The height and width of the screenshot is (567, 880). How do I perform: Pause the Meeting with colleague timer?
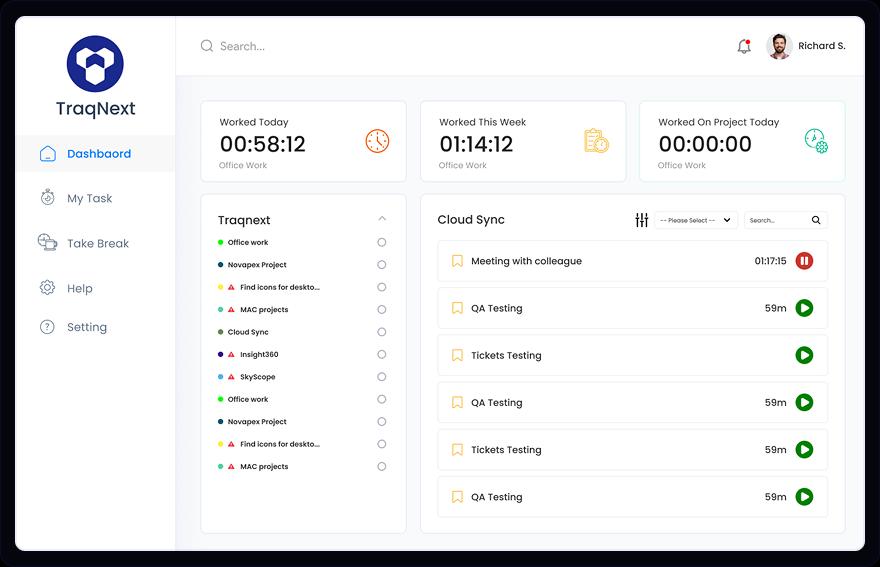[804, 261]
